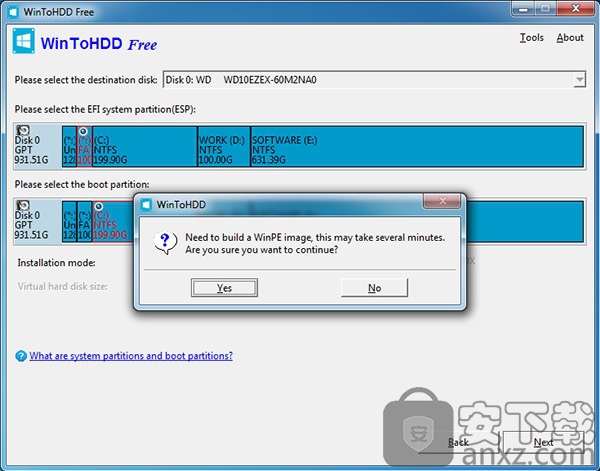Close the WinToHDD Free main window

(x=576, y=9)
